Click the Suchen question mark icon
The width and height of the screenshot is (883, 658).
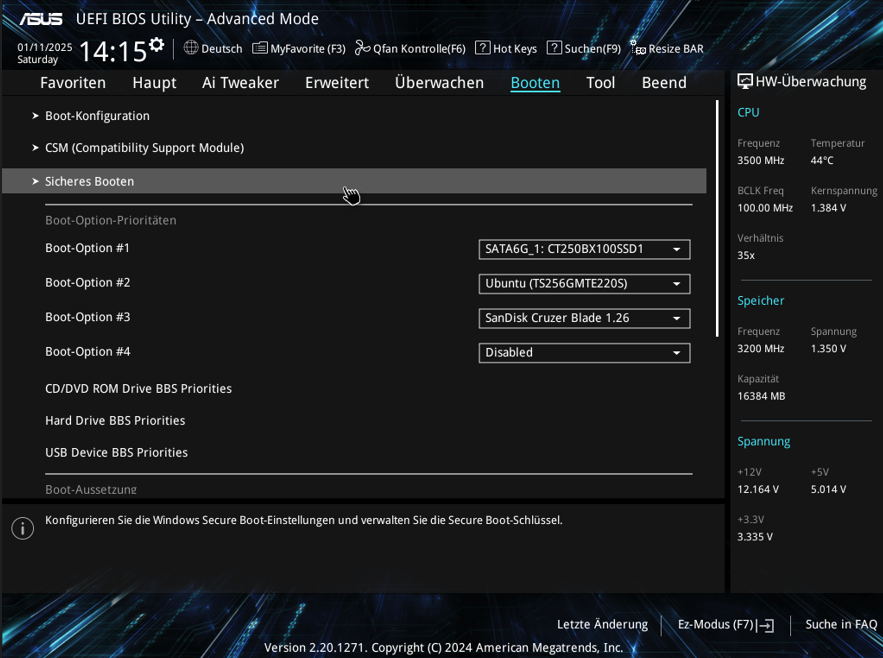tap(554, 48)
